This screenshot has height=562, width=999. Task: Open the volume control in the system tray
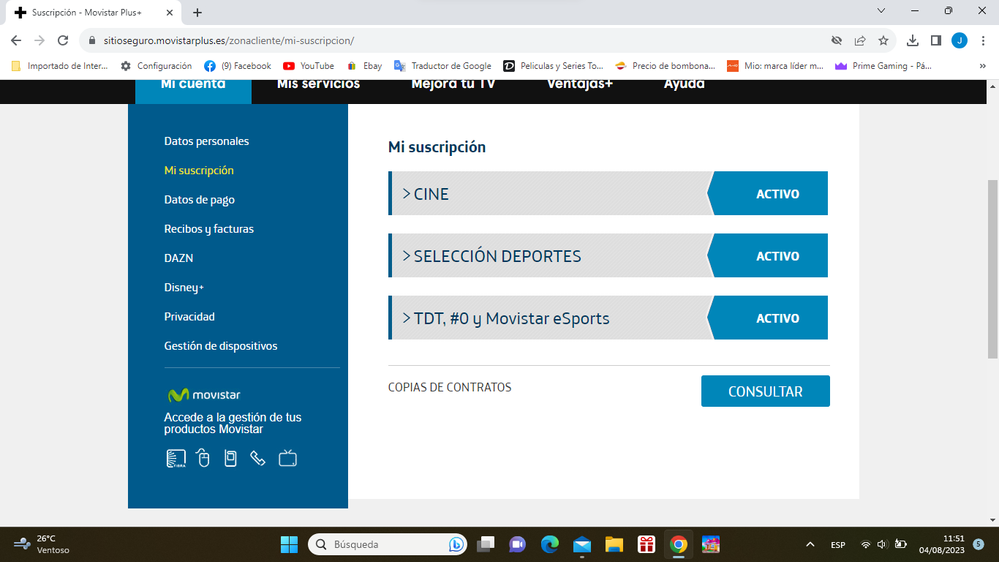click(x=882, y=544)
